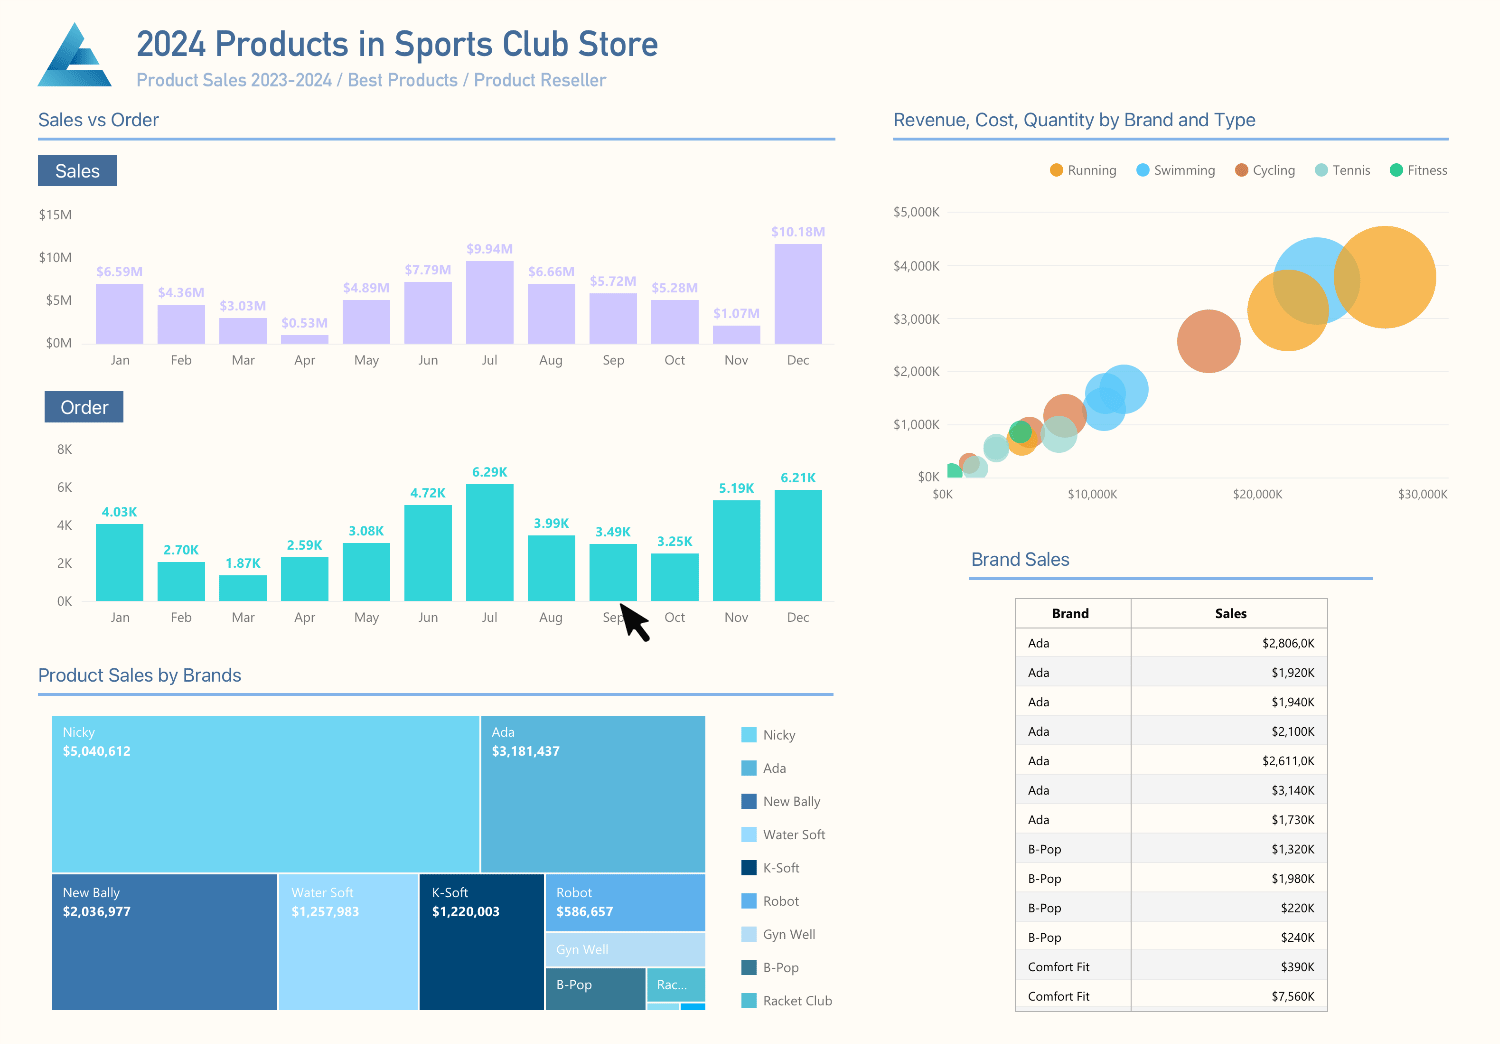Screen dimensions: 1500x1044
Task: Click the blue triangle logo icon
Action: point(75,55)
